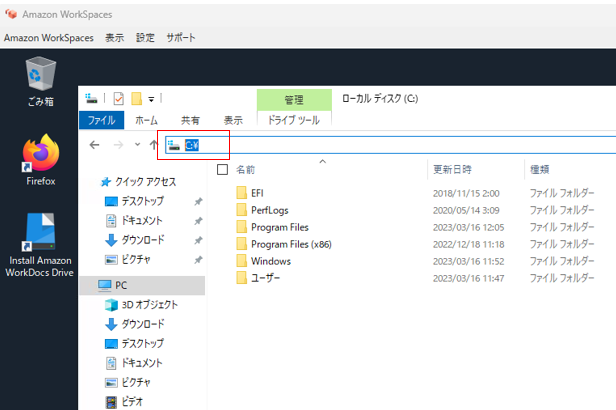The width and height of the screenshot is (616, 410).
Task: Click the New Folder quick access icon
Action: (136, 99)
